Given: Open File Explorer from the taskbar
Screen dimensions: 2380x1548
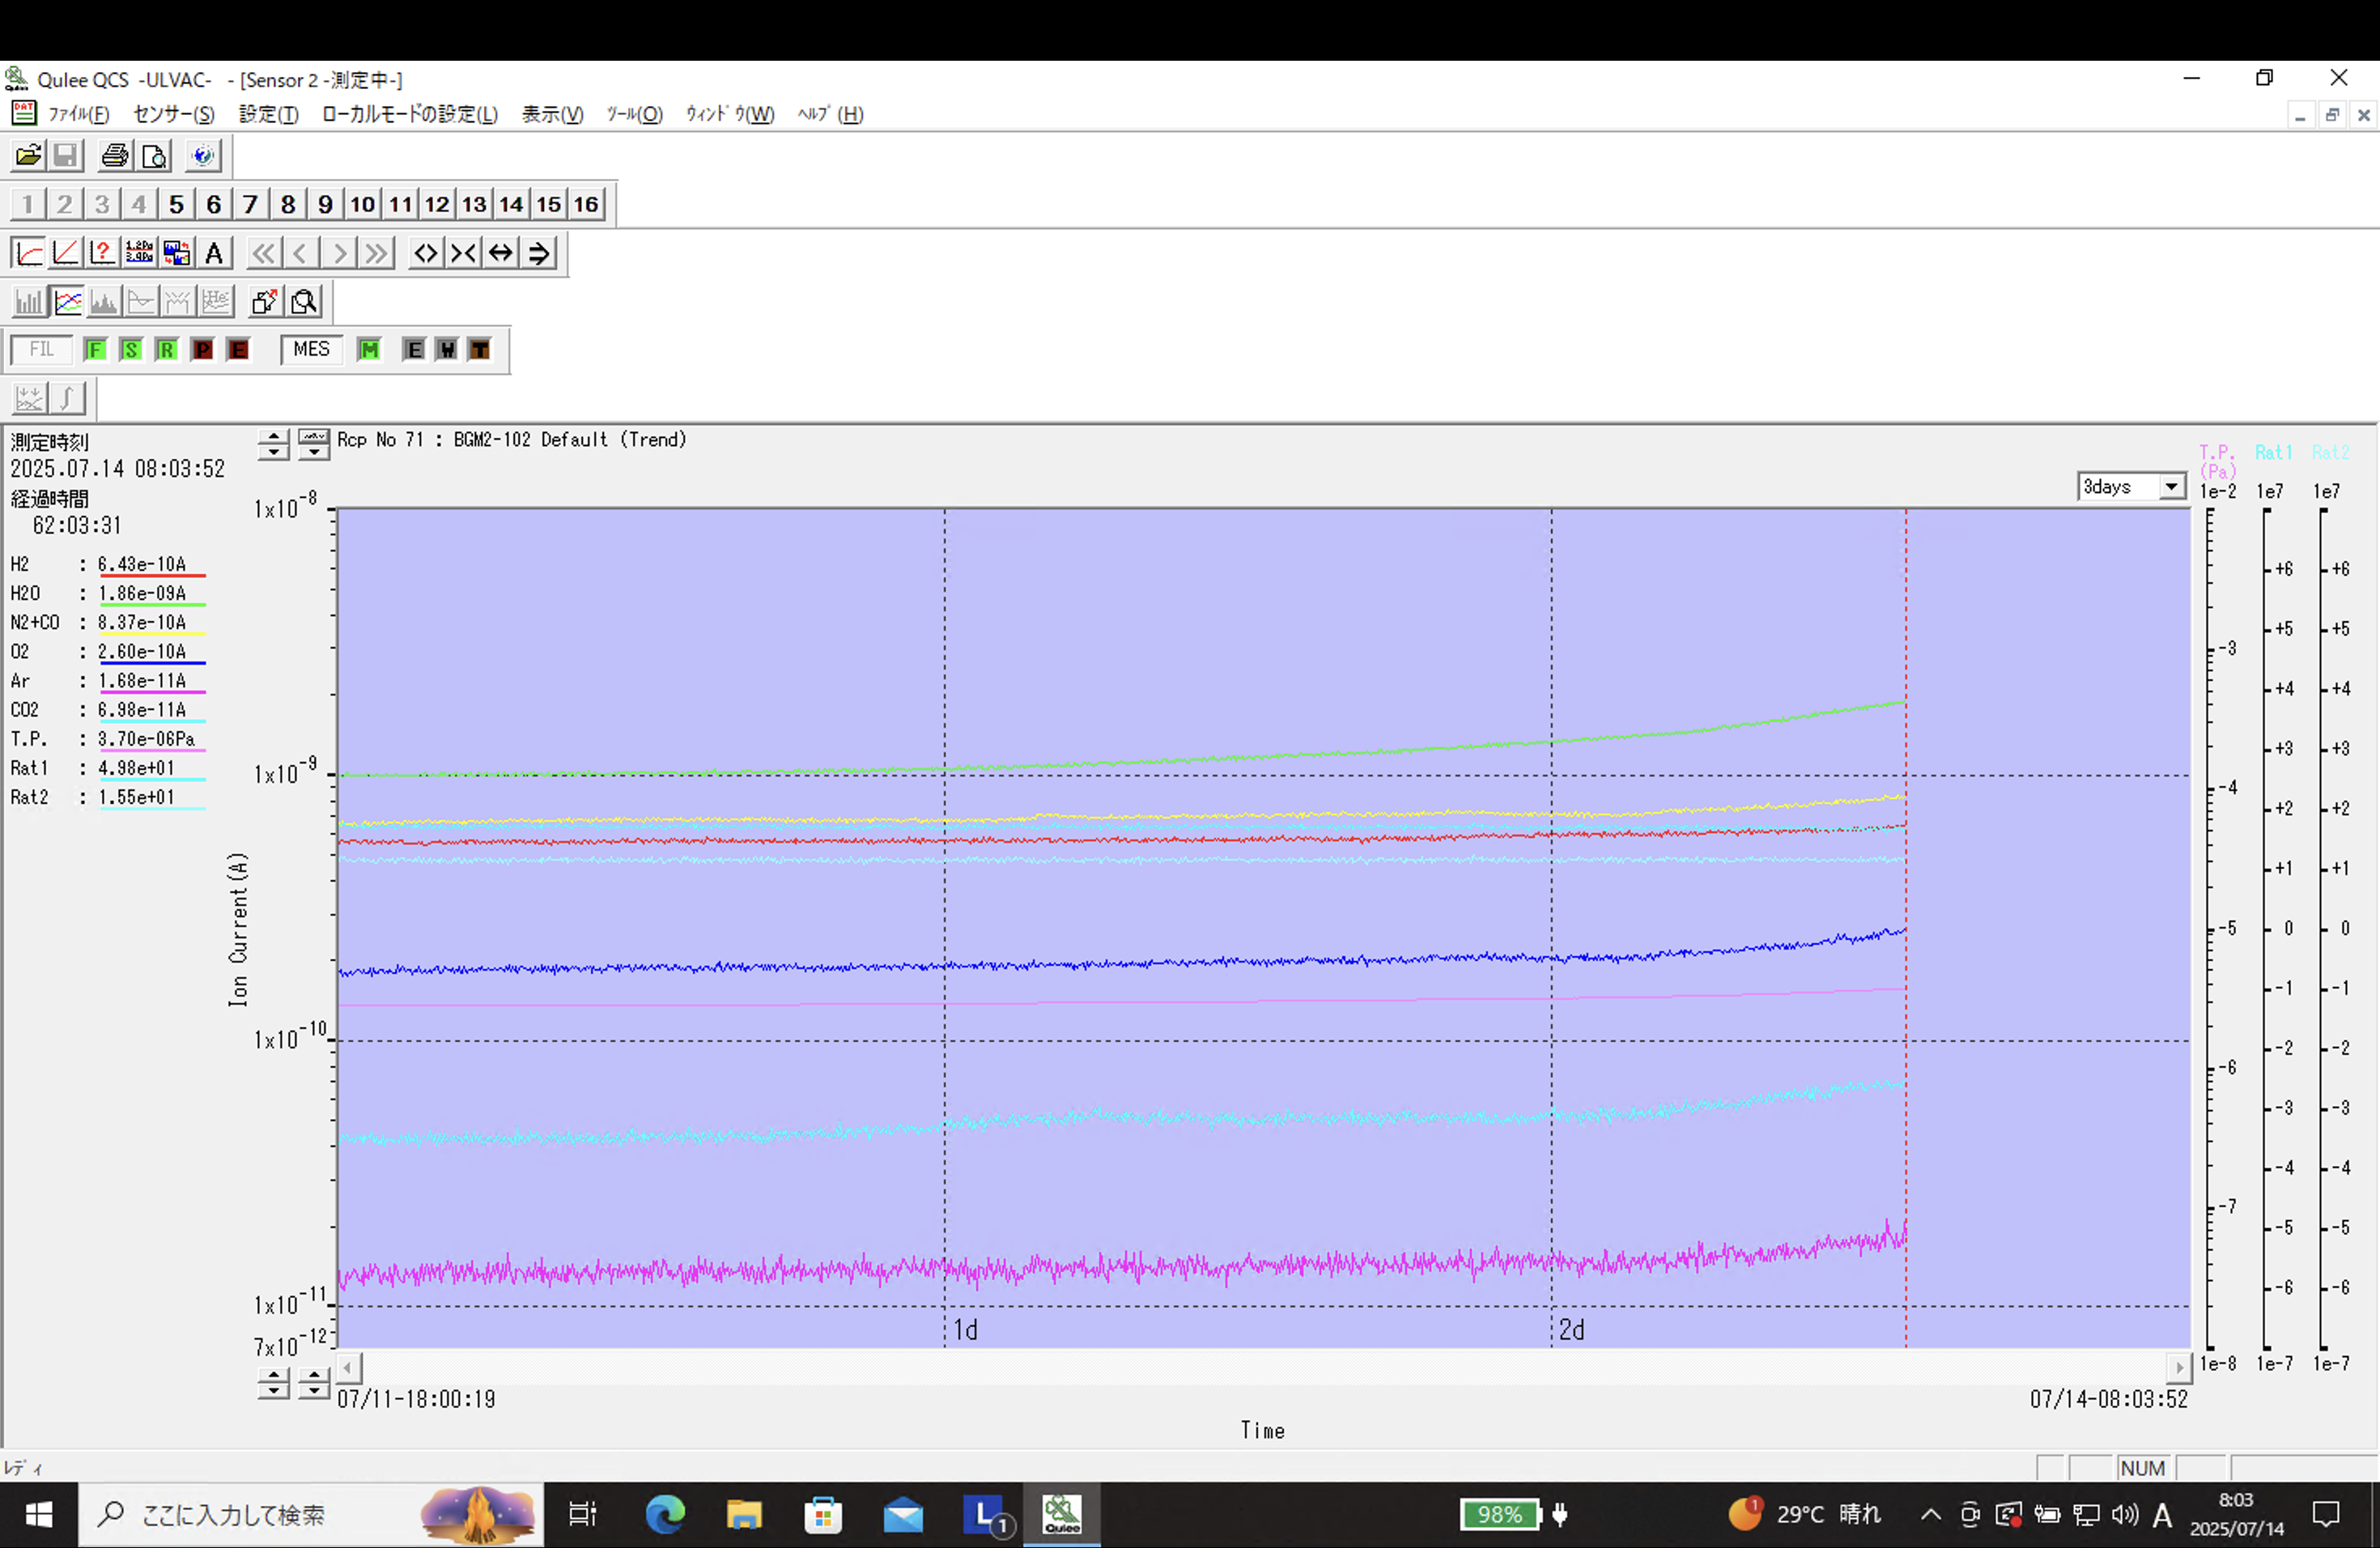Looking at the screenshot, I should [x=744, y=1515].
